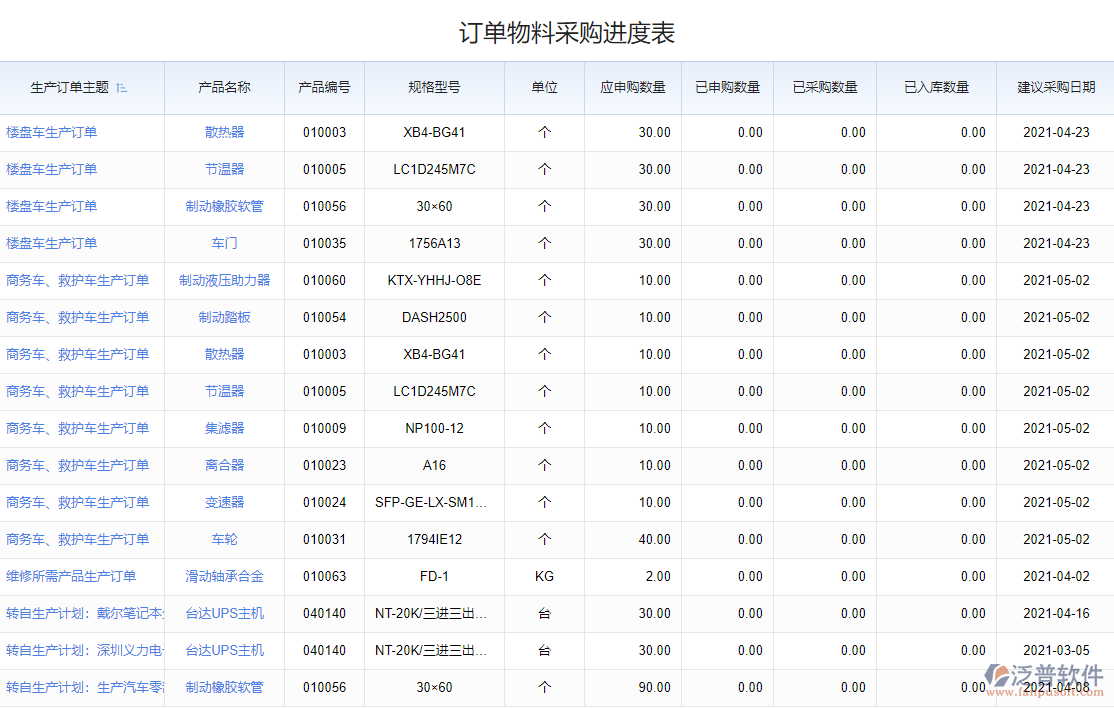Image resolution: width=1114 pixels, height=708 pixels.
Task: Select the KTX-YHHJ-O8E specification cell
Action: pos(434,280)
